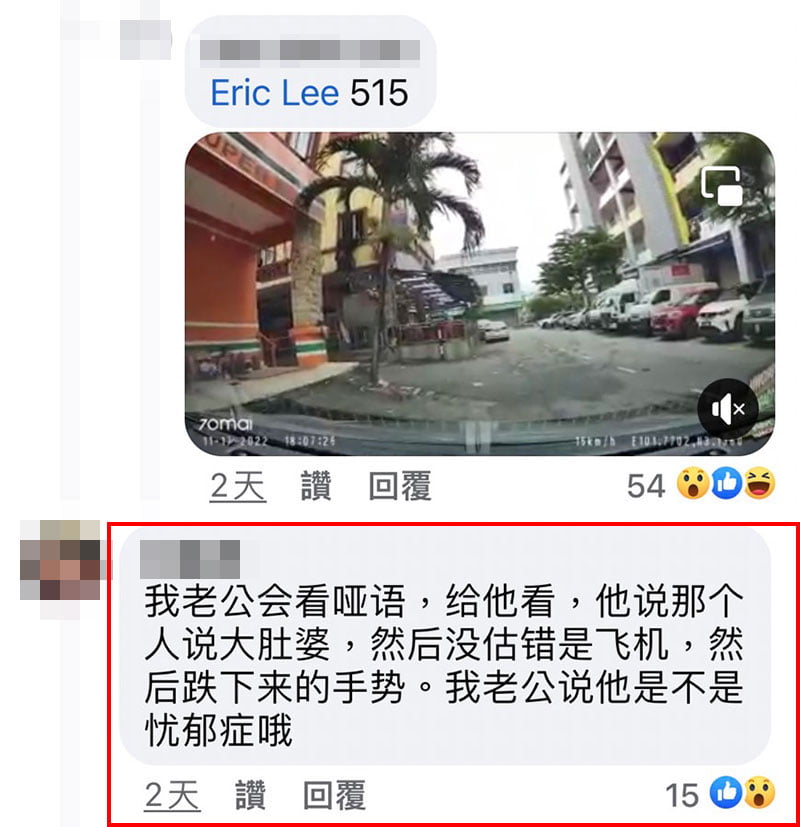800x827 pixels.
Task: Click the thumbs-up icon on bottom comment
Action: [726, 792]
